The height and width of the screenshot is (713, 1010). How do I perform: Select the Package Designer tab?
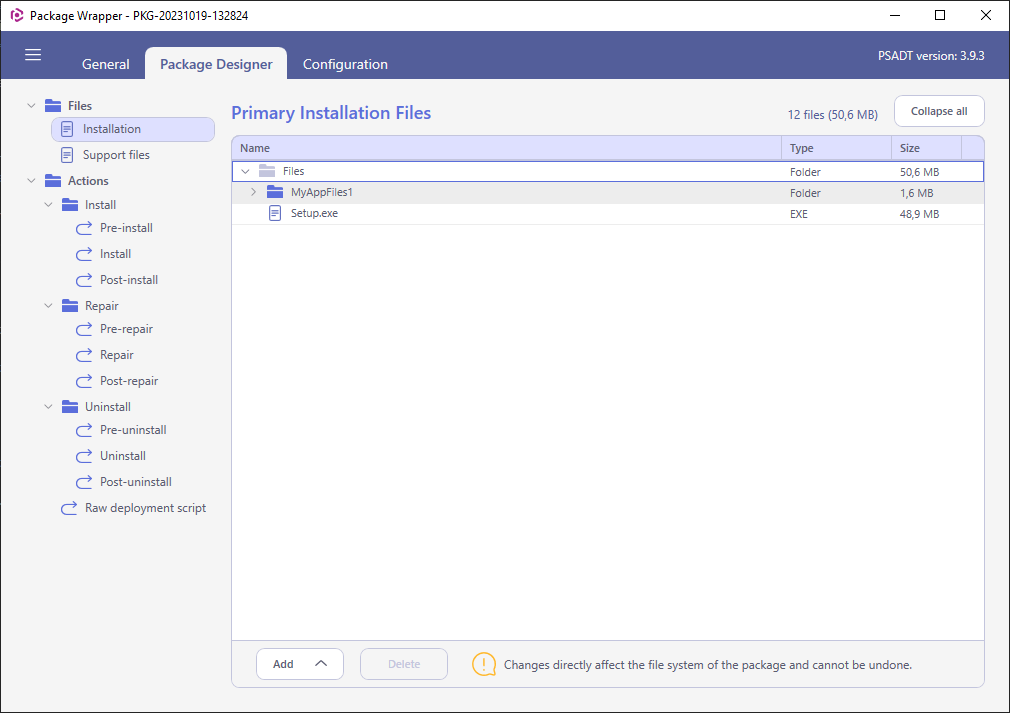click(x=216, y=64)
